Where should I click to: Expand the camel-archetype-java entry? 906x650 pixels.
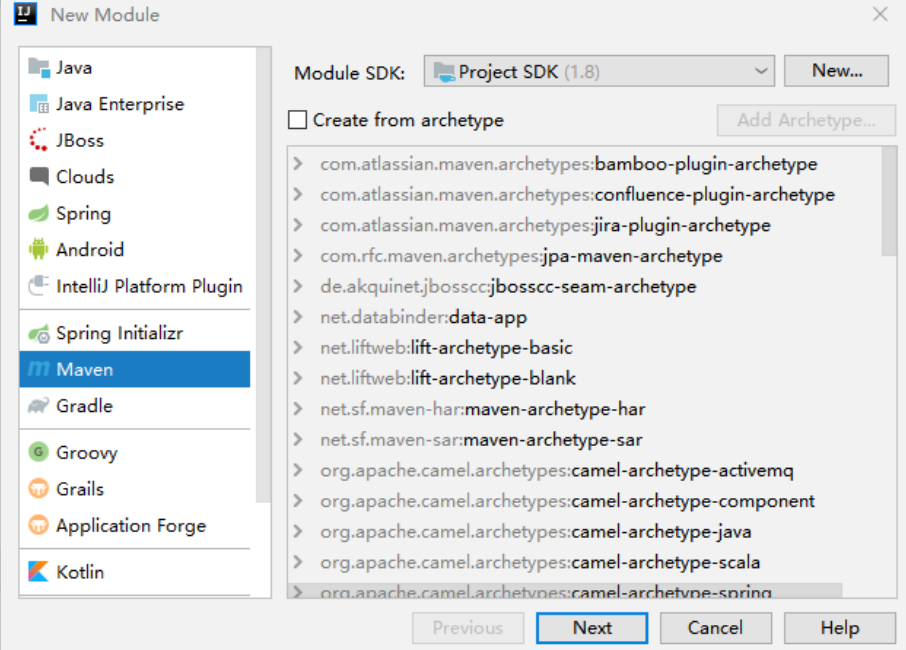298,531
